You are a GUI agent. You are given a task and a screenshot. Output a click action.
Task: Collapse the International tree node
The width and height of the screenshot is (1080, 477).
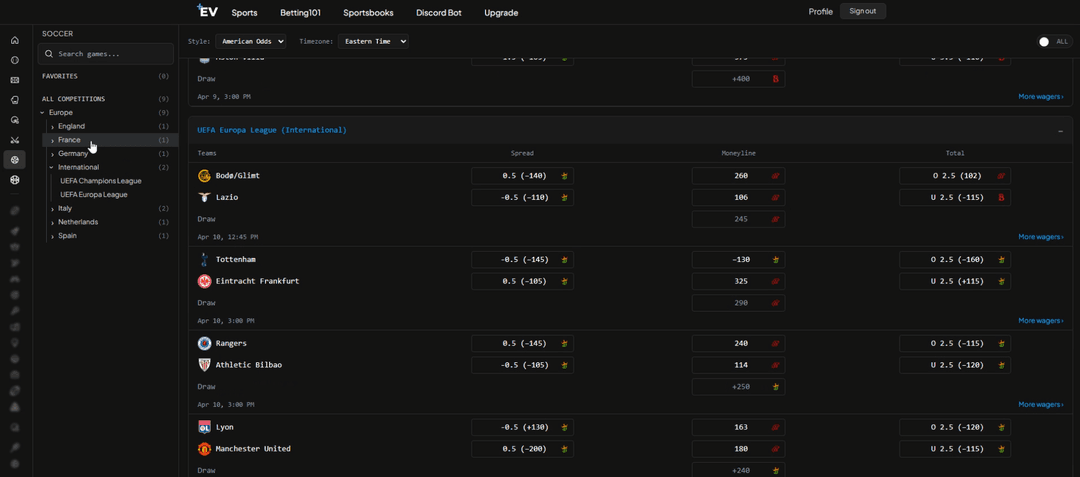[x=52, y=167]
